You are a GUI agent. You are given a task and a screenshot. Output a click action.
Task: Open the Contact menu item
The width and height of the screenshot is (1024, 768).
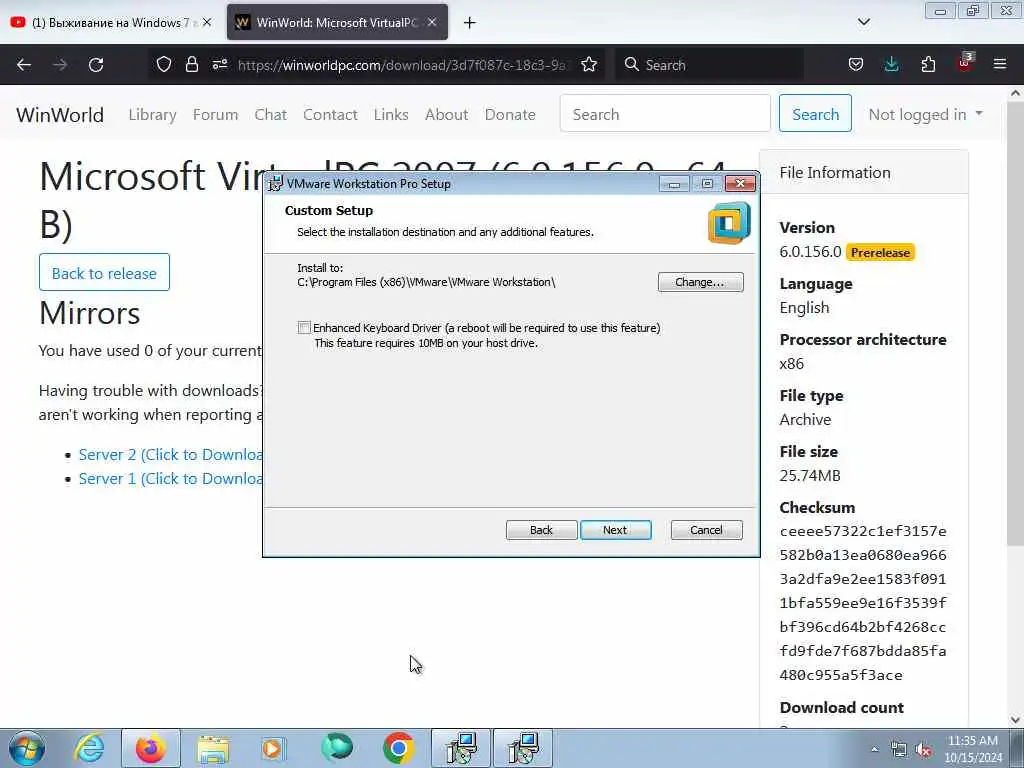(x=330, y=115)
